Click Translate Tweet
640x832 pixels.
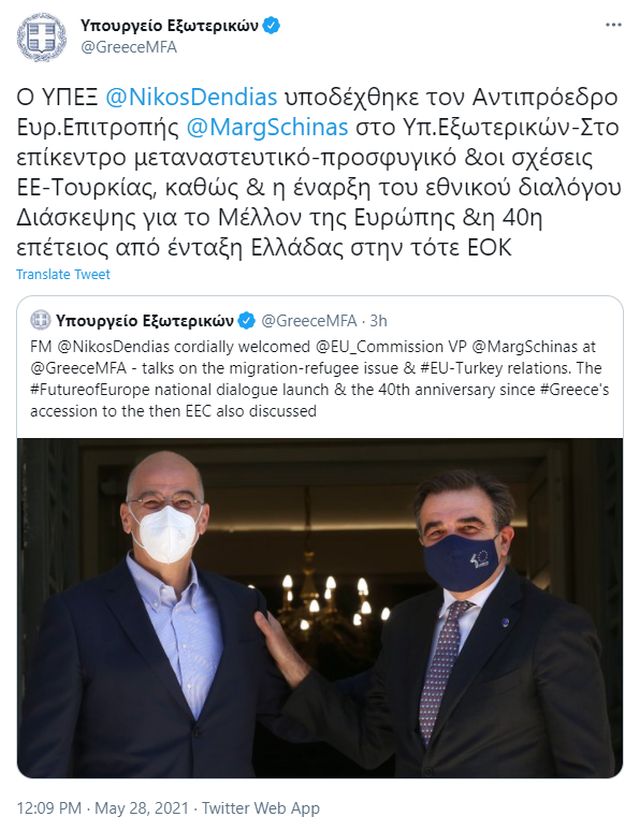coord(63,274)
